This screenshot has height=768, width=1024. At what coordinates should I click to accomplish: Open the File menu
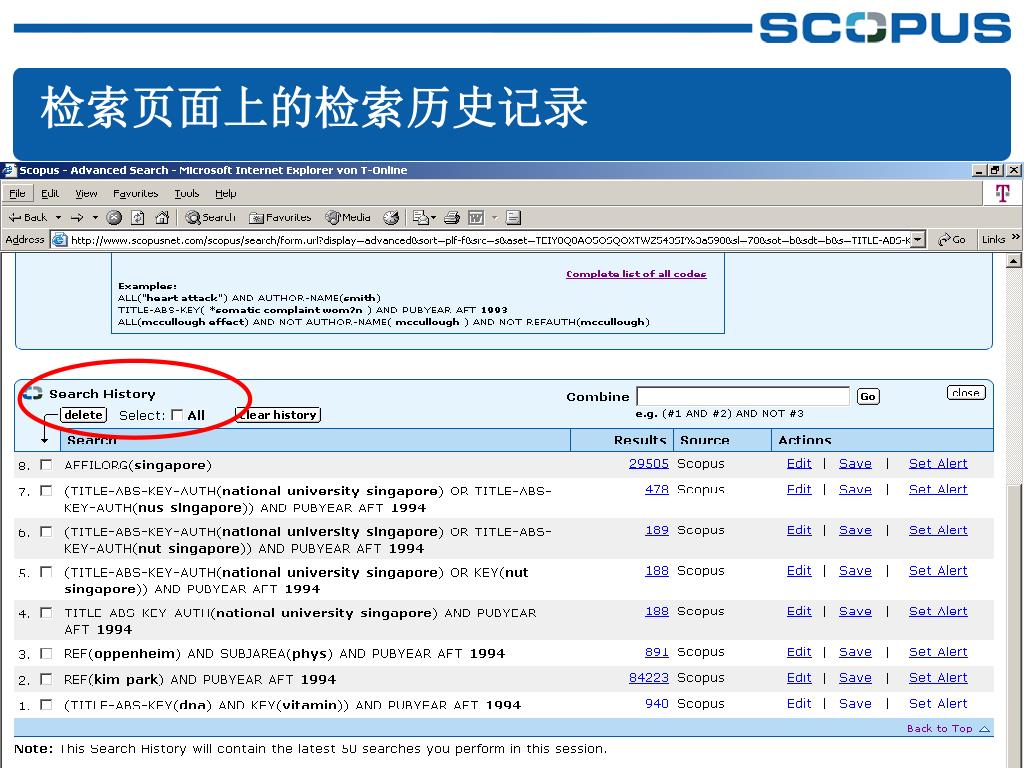coord(17,193)
